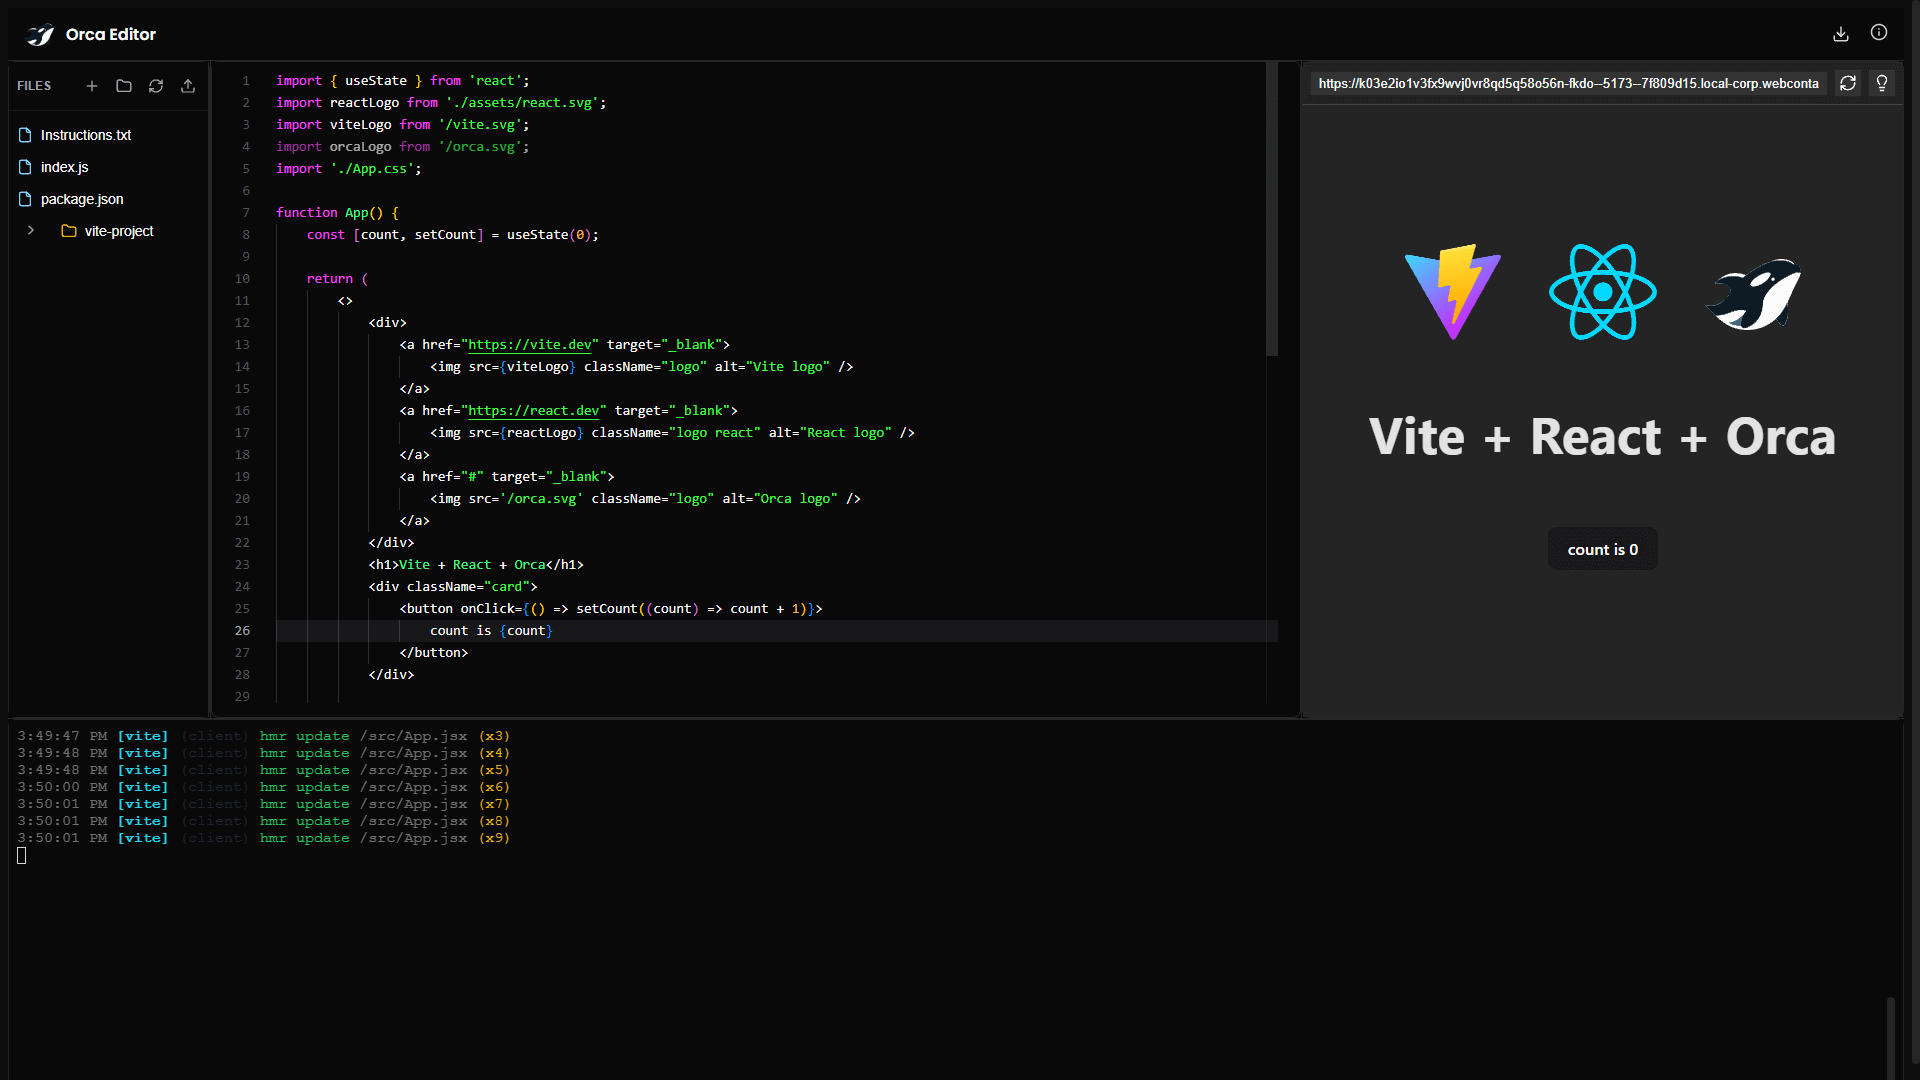Image resolution: width=1920 pixels, height=1080 pixels.
Task: Click the "function App() {" line
Action: coord(338,213)
